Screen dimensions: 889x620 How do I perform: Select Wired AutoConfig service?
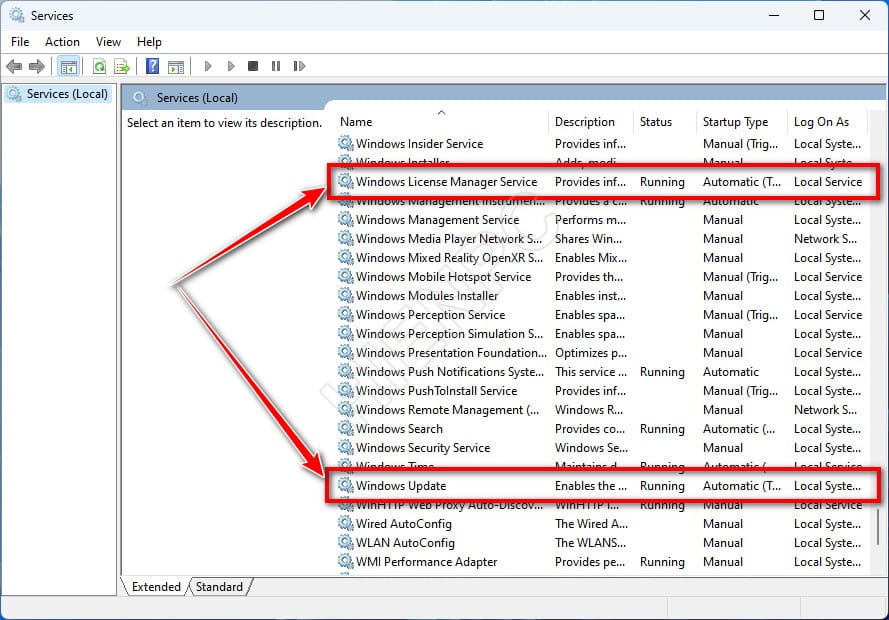click(601, 524)
